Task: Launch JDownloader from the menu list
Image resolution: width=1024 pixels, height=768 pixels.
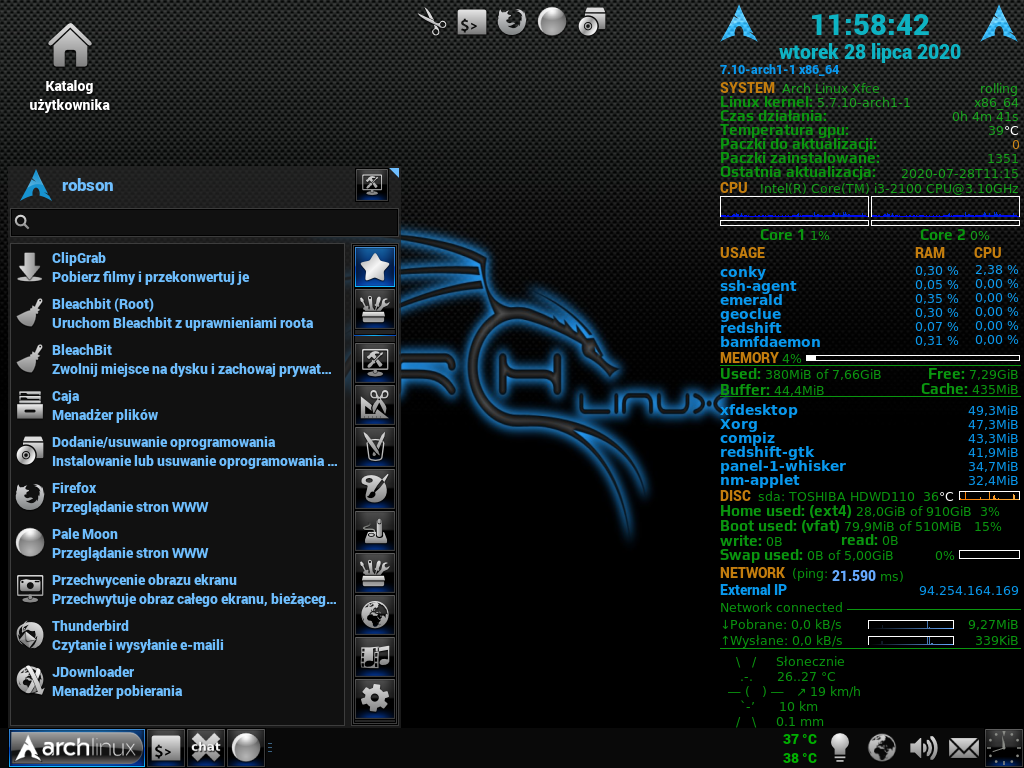Action: click(x=177, y=681)
